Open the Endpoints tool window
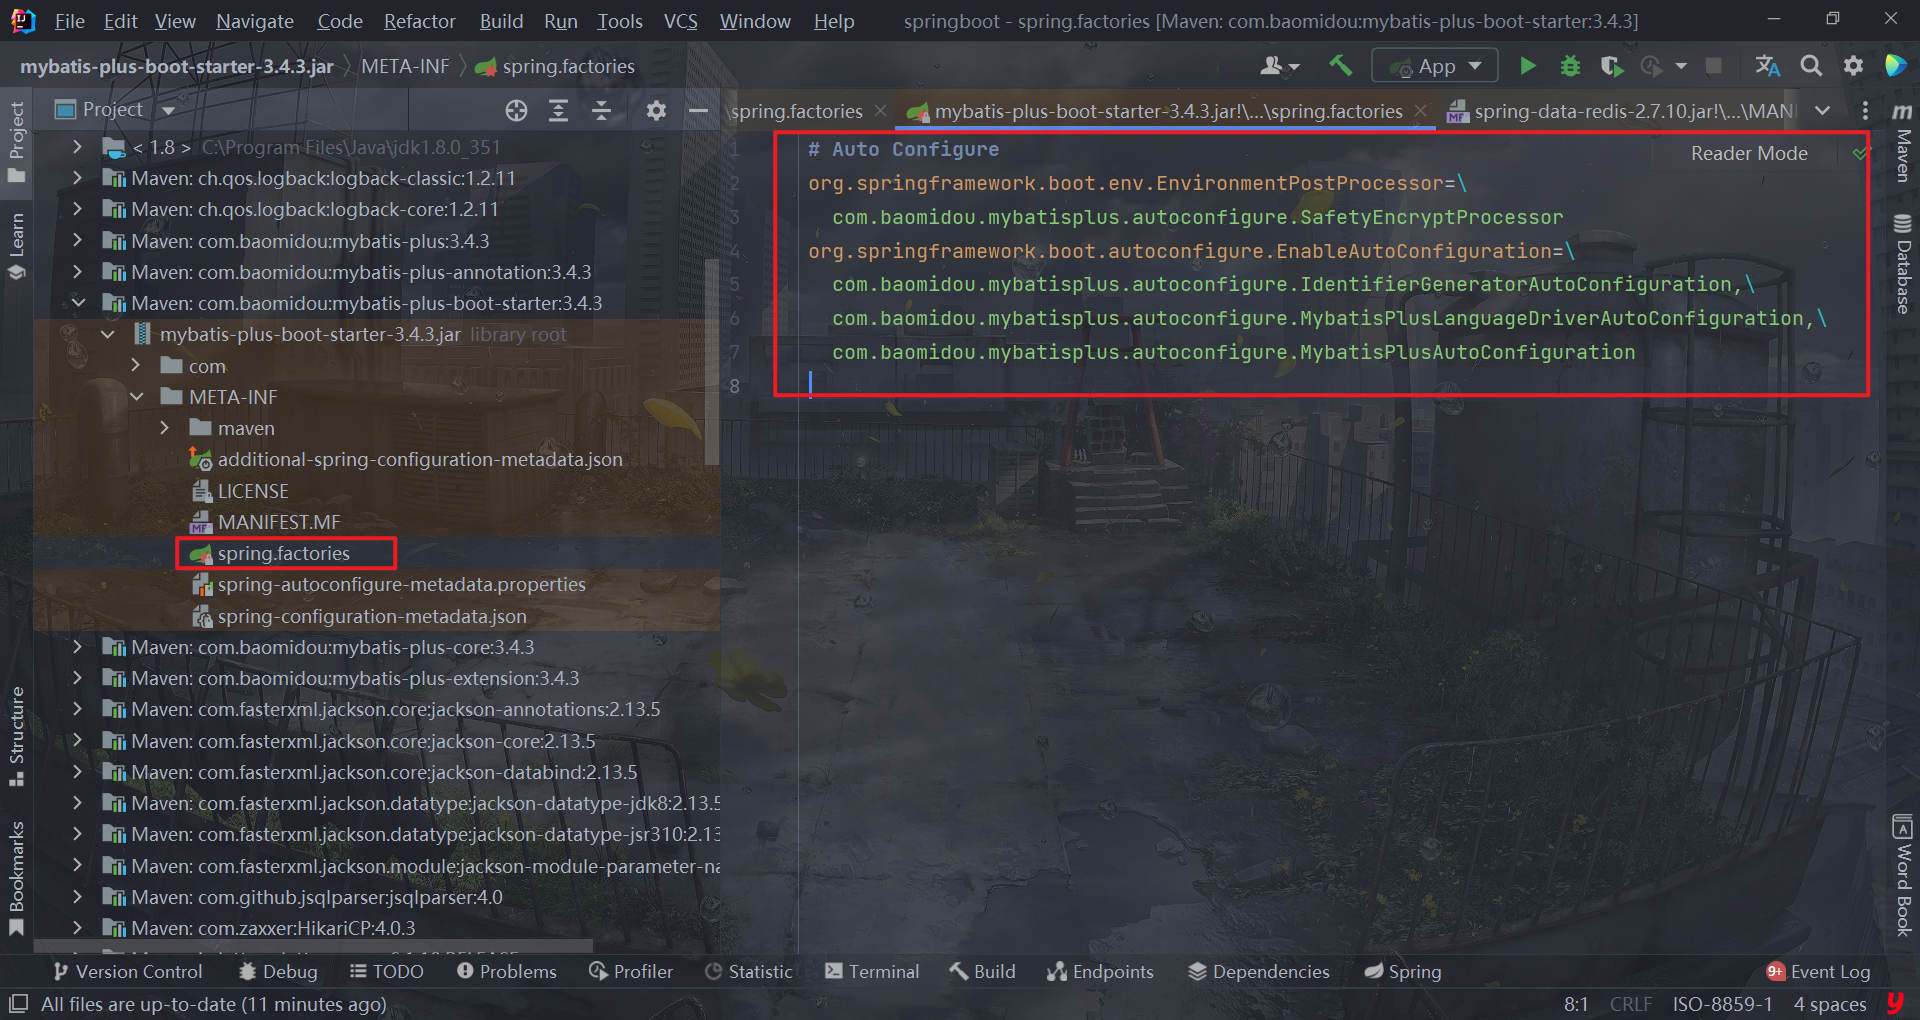This screenshot has height=1020, width=1920. click(1100, 971)
